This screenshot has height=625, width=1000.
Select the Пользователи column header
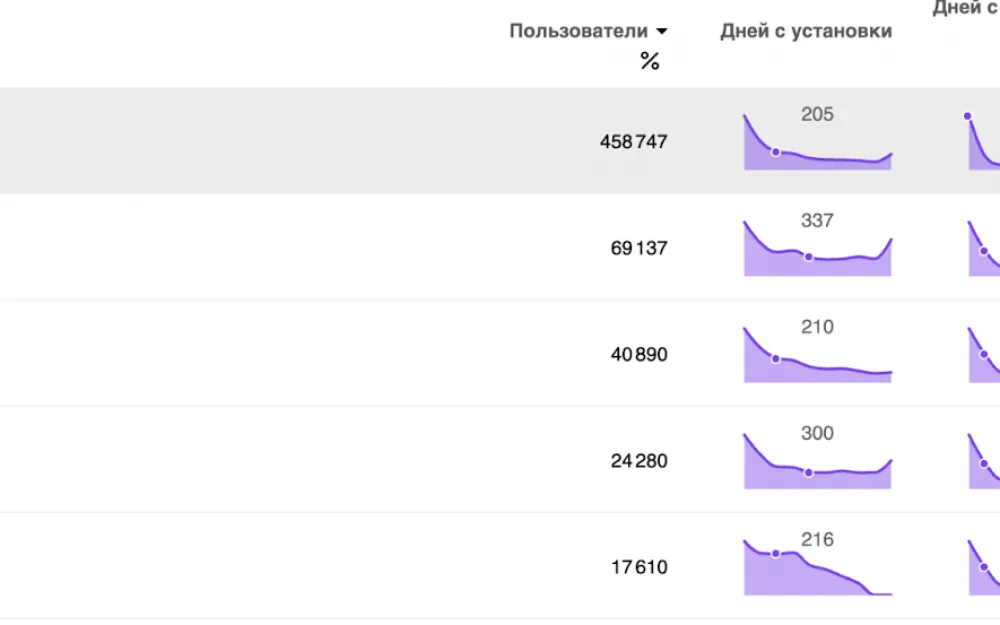coord(578,31)
